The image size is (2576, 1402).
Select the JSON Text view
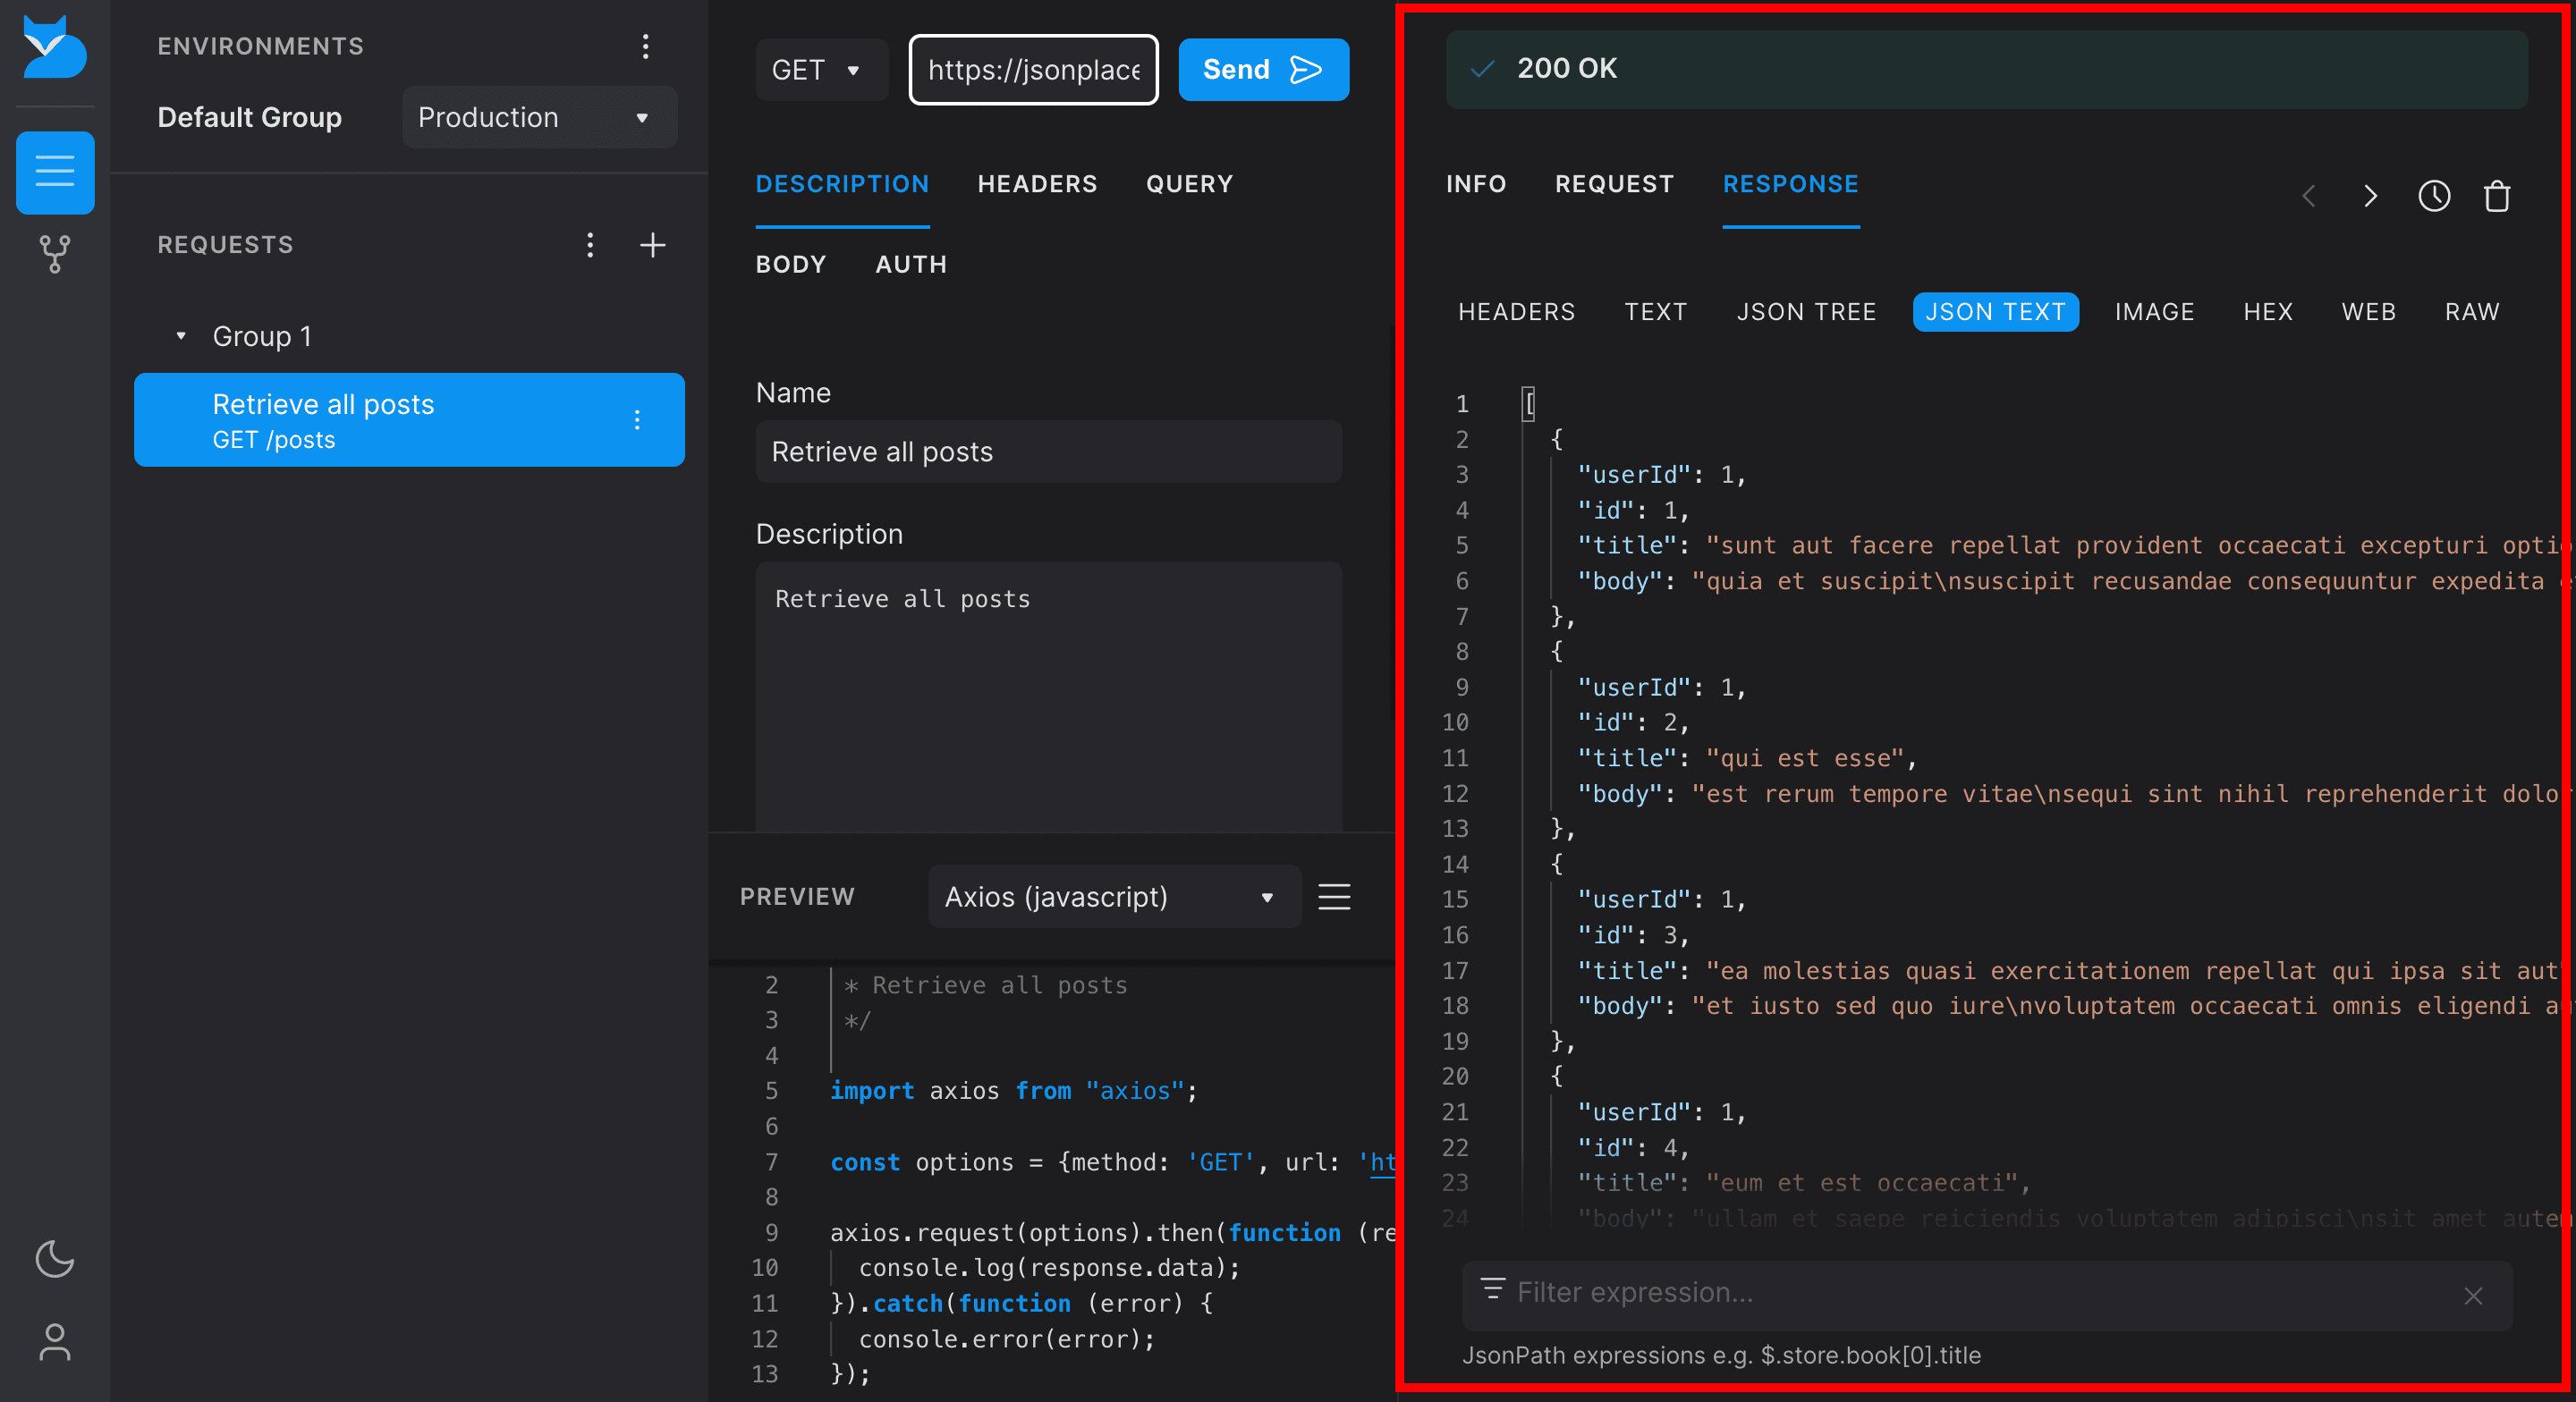point(1995,312)
